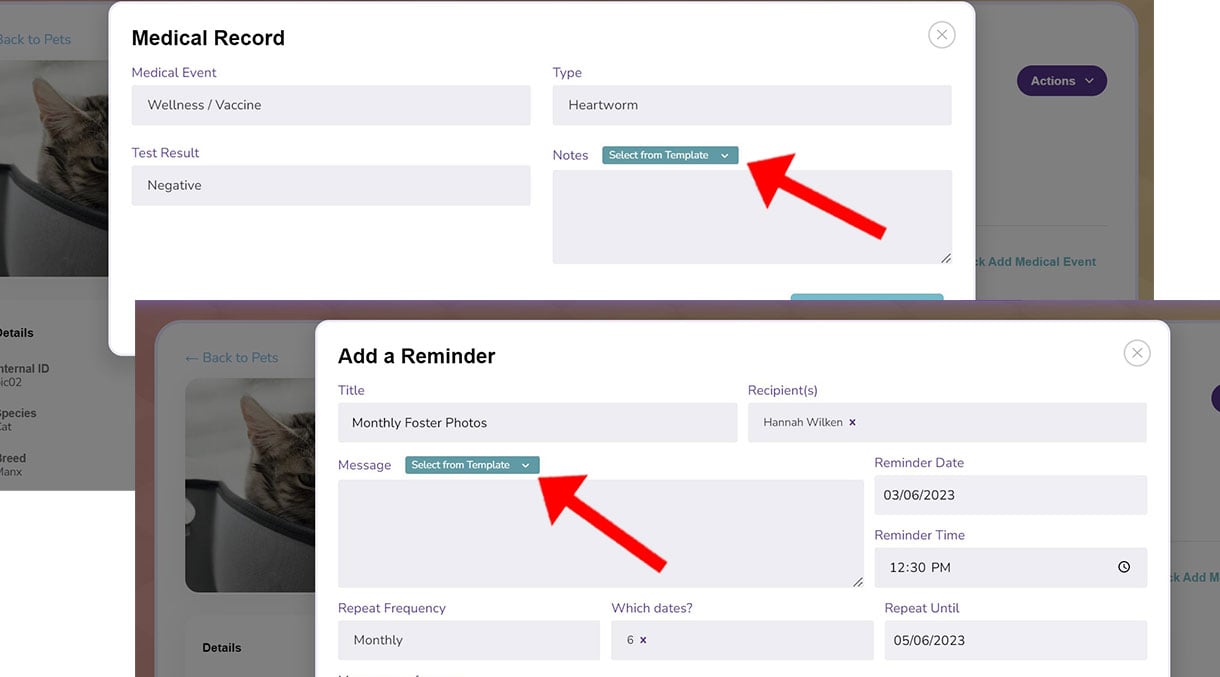Click the Add Medical Event link
The height and width of the screenshot is (677, 1220).
pos(1040,262)
